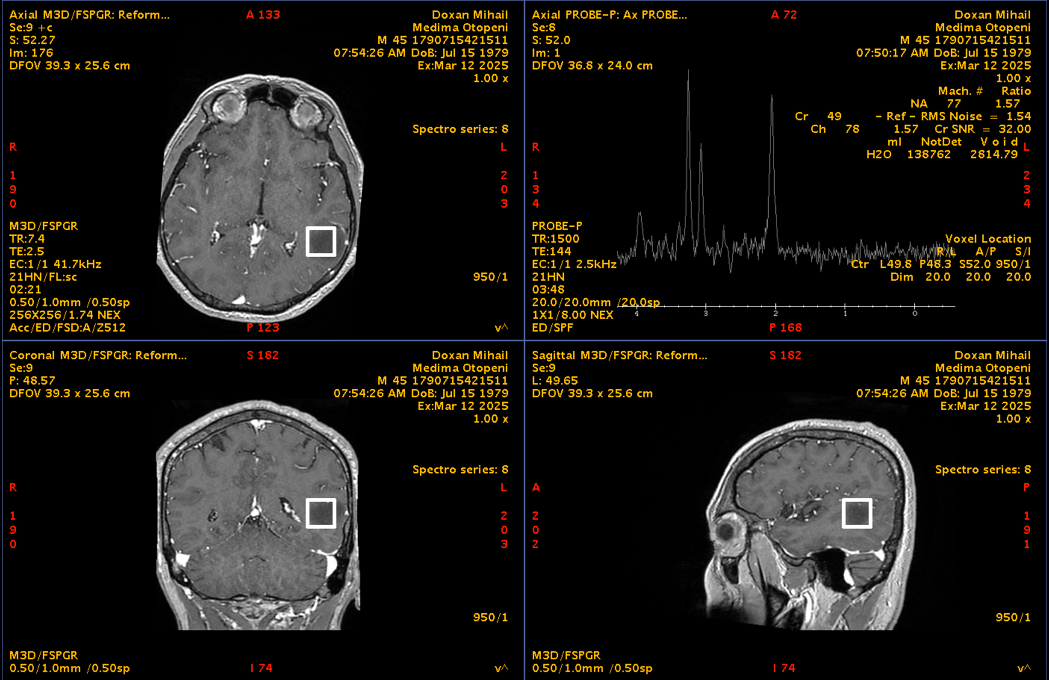This screenshot has width=1049, height=680.
Task: Click the Spectro series: 8 label in sagittal view
Action: tap(983, 470)
